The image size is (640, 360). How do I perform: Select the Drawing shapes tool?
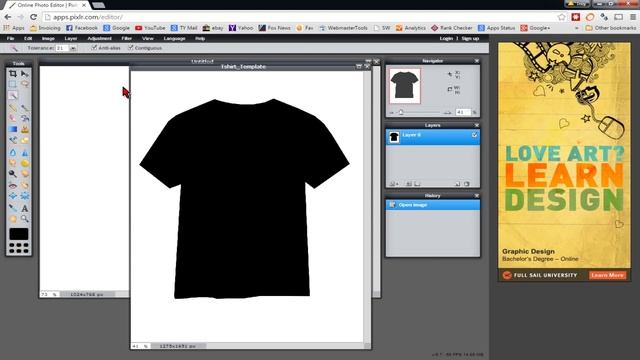25,140
